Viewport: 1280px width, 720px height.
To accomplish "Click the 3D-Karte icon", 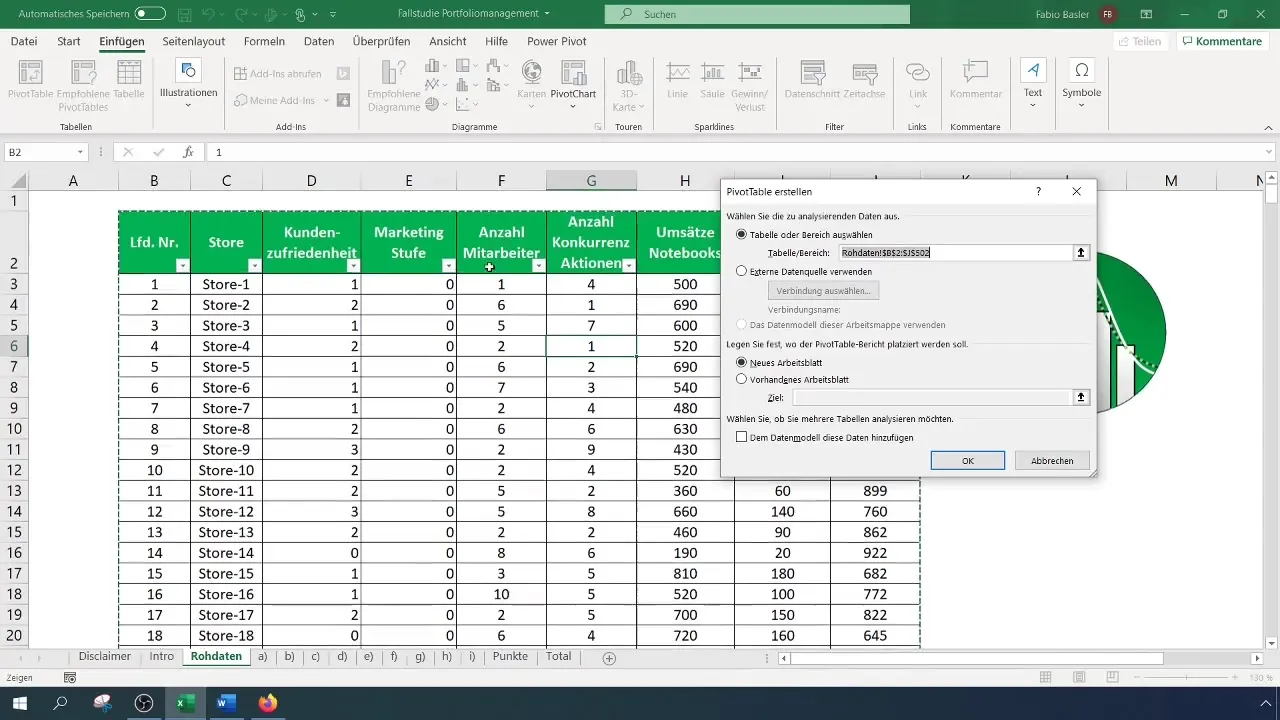I will 628,84.
